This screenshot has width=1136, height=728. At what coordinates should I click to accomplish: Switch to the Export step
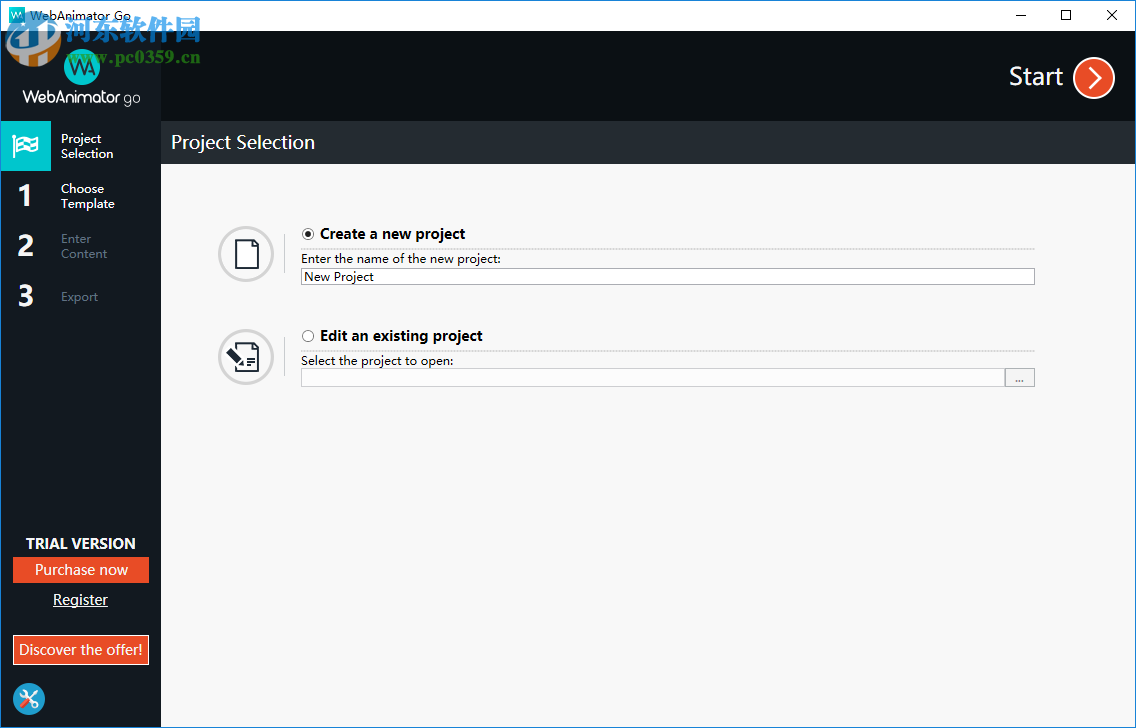click(79, 297)
